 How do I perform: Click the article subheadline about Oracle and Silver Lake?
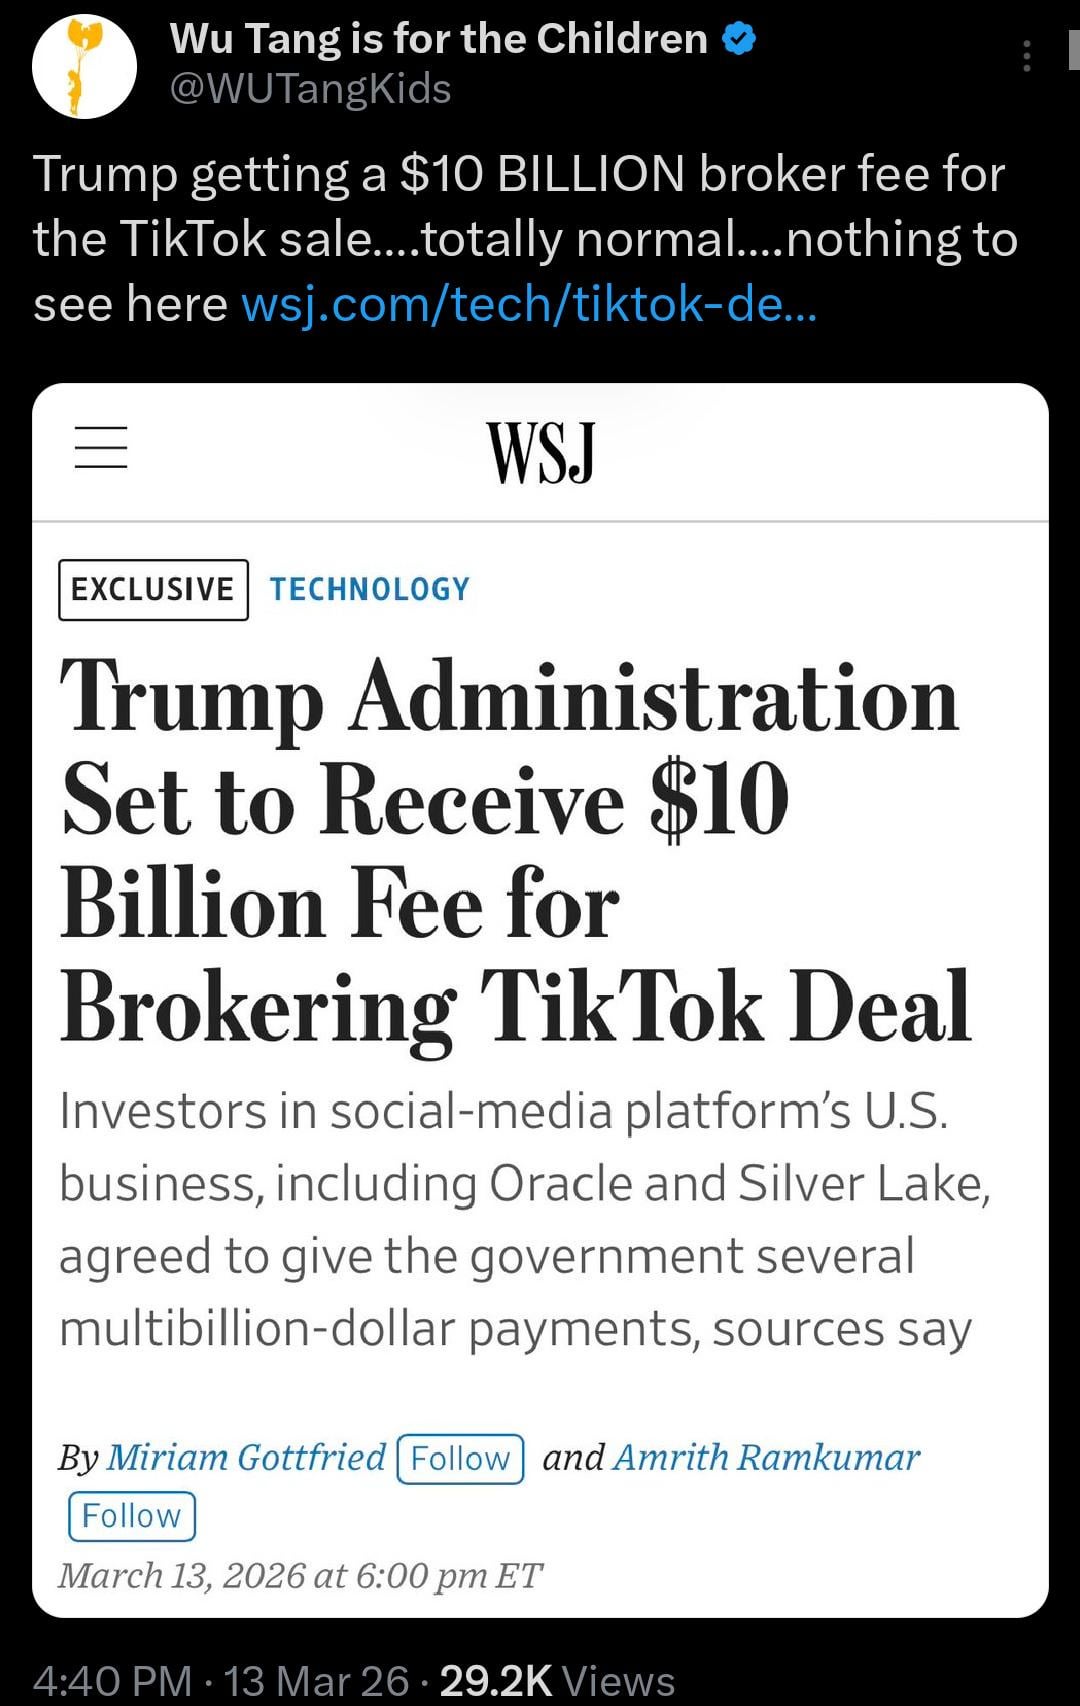tap(524, 1219)
